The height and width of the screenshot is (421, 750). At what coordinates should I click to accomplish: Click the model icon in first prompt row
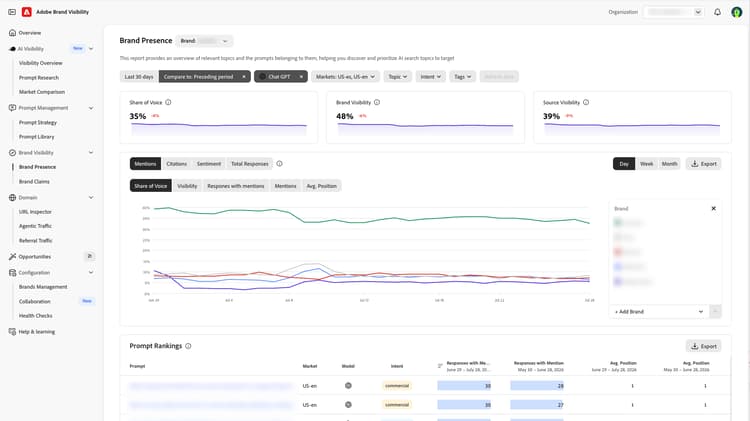click(x=348, y=386)
